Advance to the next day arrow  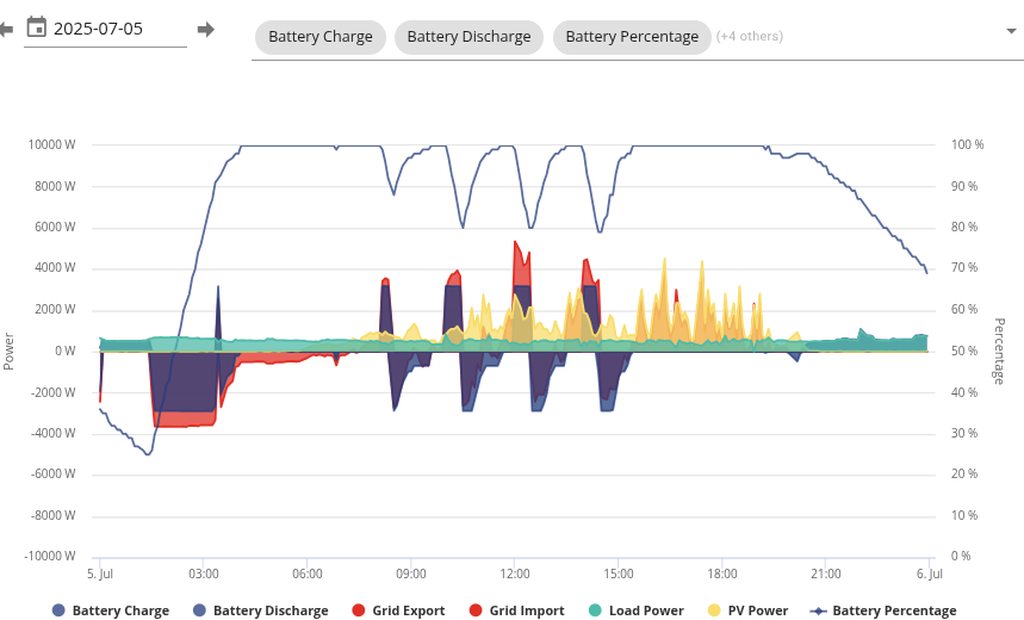coord(206,29)
